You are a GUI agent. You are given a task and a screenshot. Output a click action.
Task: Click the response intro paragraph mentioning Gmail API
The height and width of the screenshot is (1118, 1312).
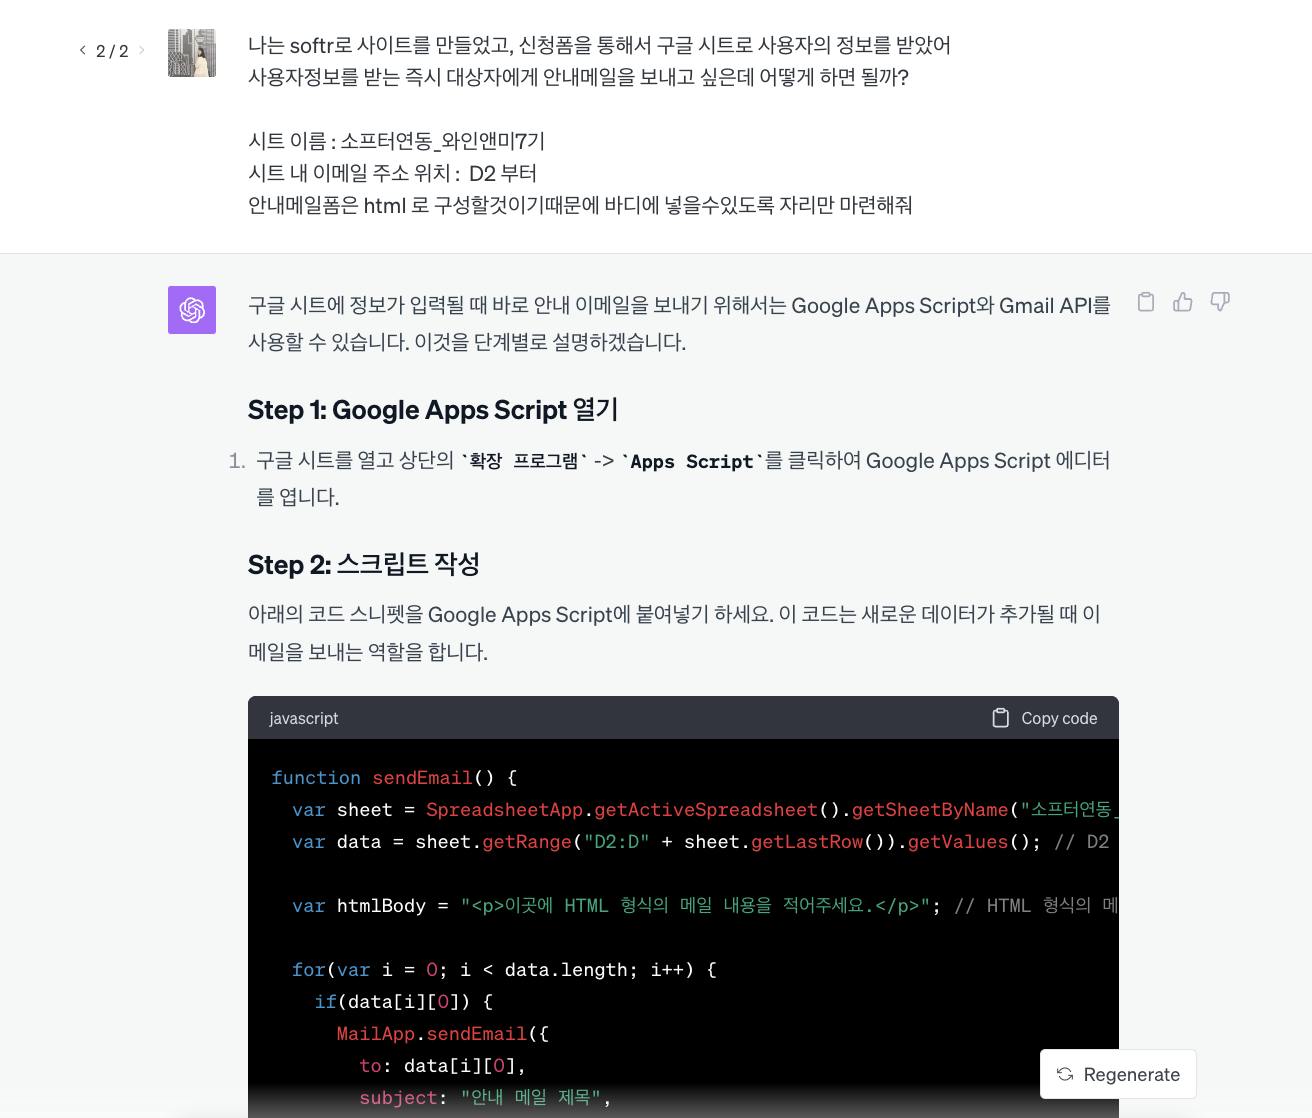pyautogui.click(x=679, y=324)
